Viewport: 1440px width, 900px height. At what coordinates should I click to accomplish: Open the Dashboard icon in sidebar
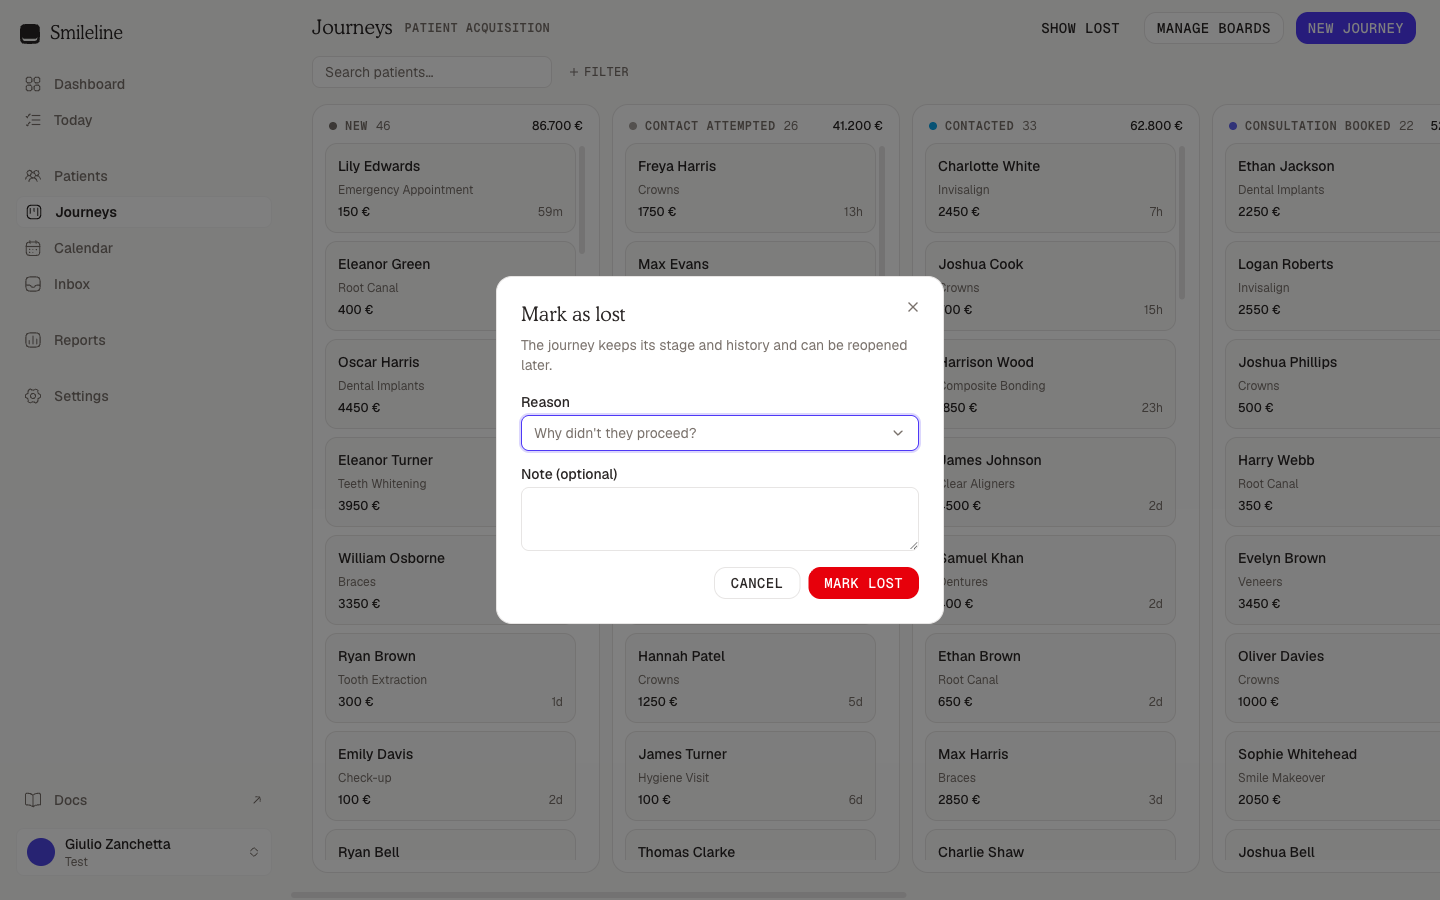point(33,84)
